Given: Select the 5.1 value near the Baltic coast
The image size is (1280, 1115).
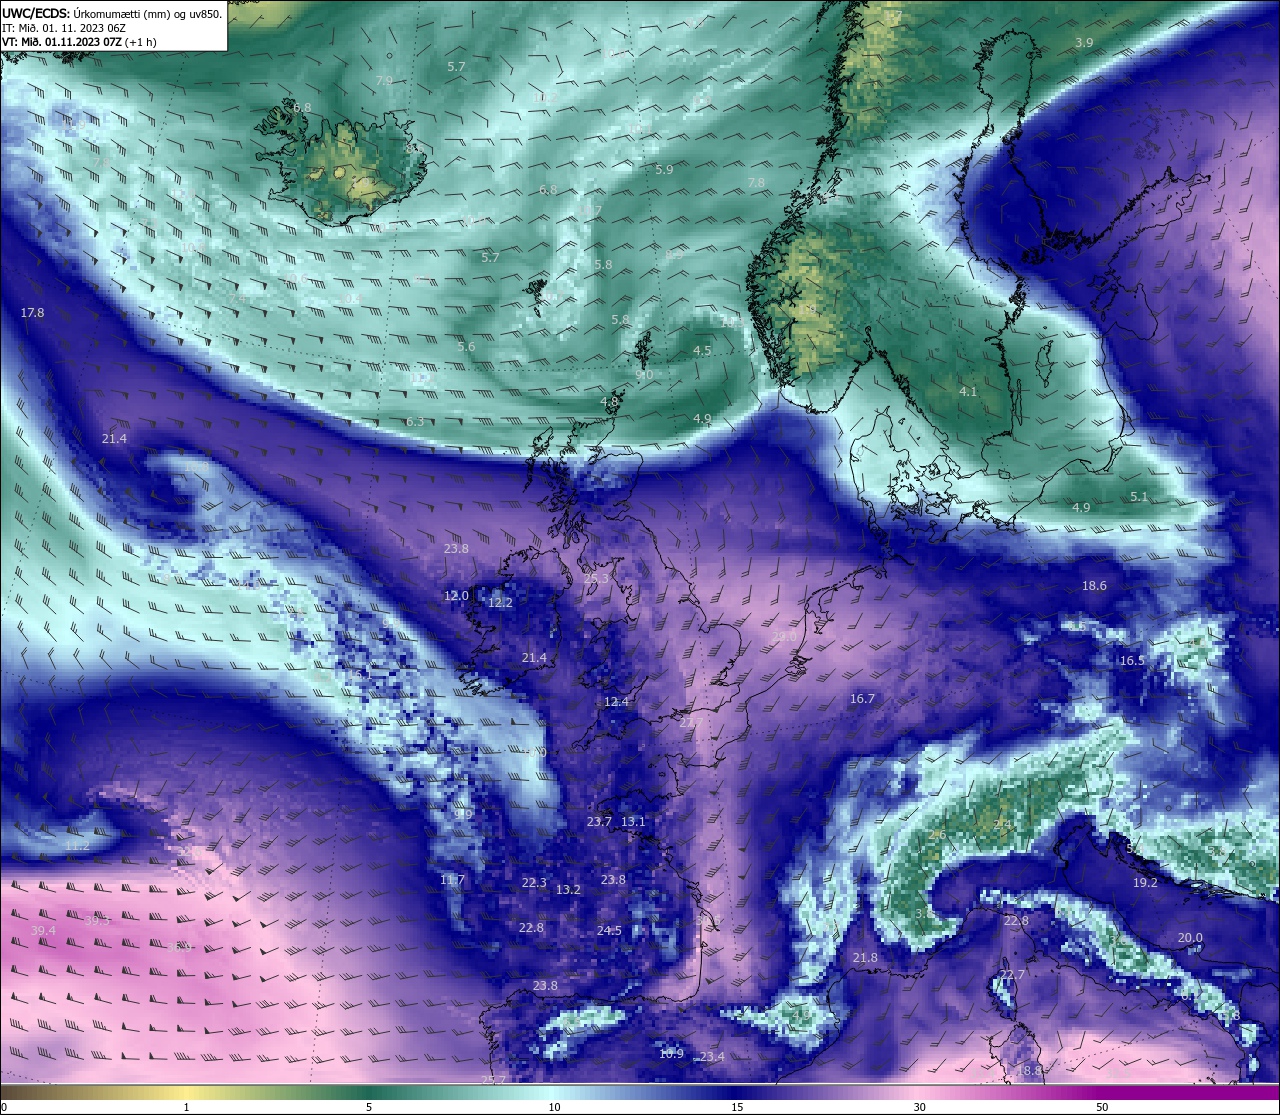Looking at the screenshot, I should 1140,497.
